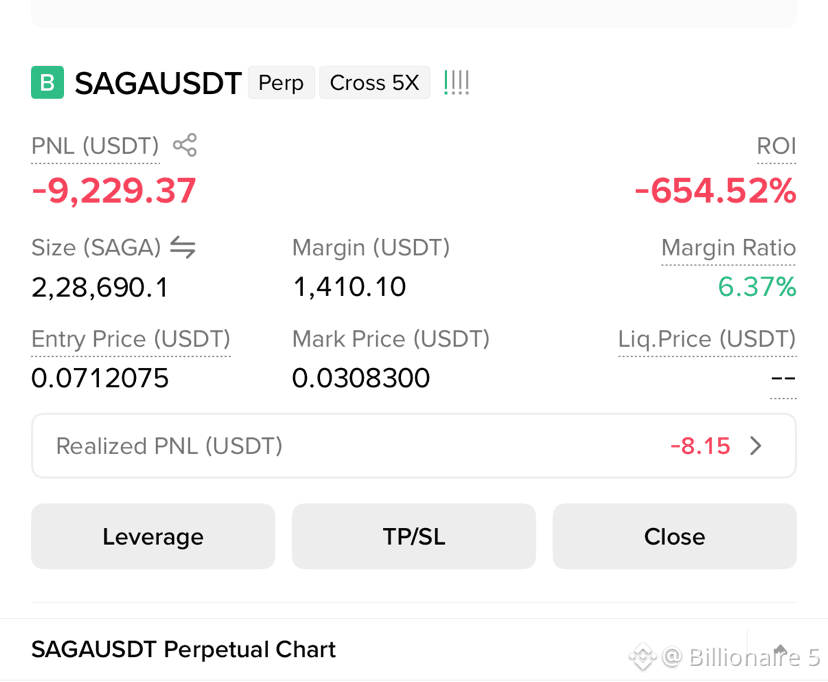Close the SAGAUSDT position
This screenshot has width=828, height=682.
[x=674, y=536]
